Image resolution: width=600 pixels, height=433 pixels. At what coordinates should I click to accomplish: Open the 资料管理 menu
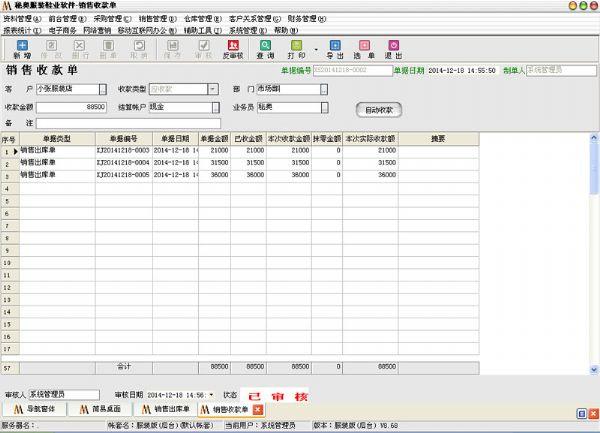[22, 19]
